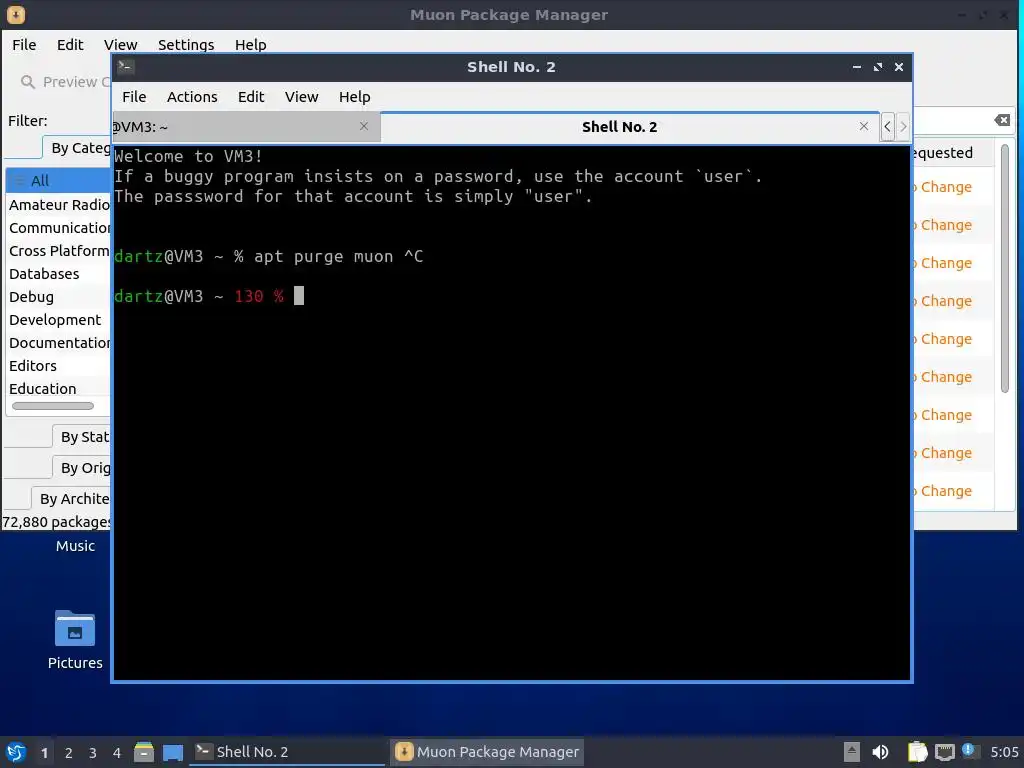Screen dimensions: 1024x768
Task: Select the Databases category
Action: [59, 274]
